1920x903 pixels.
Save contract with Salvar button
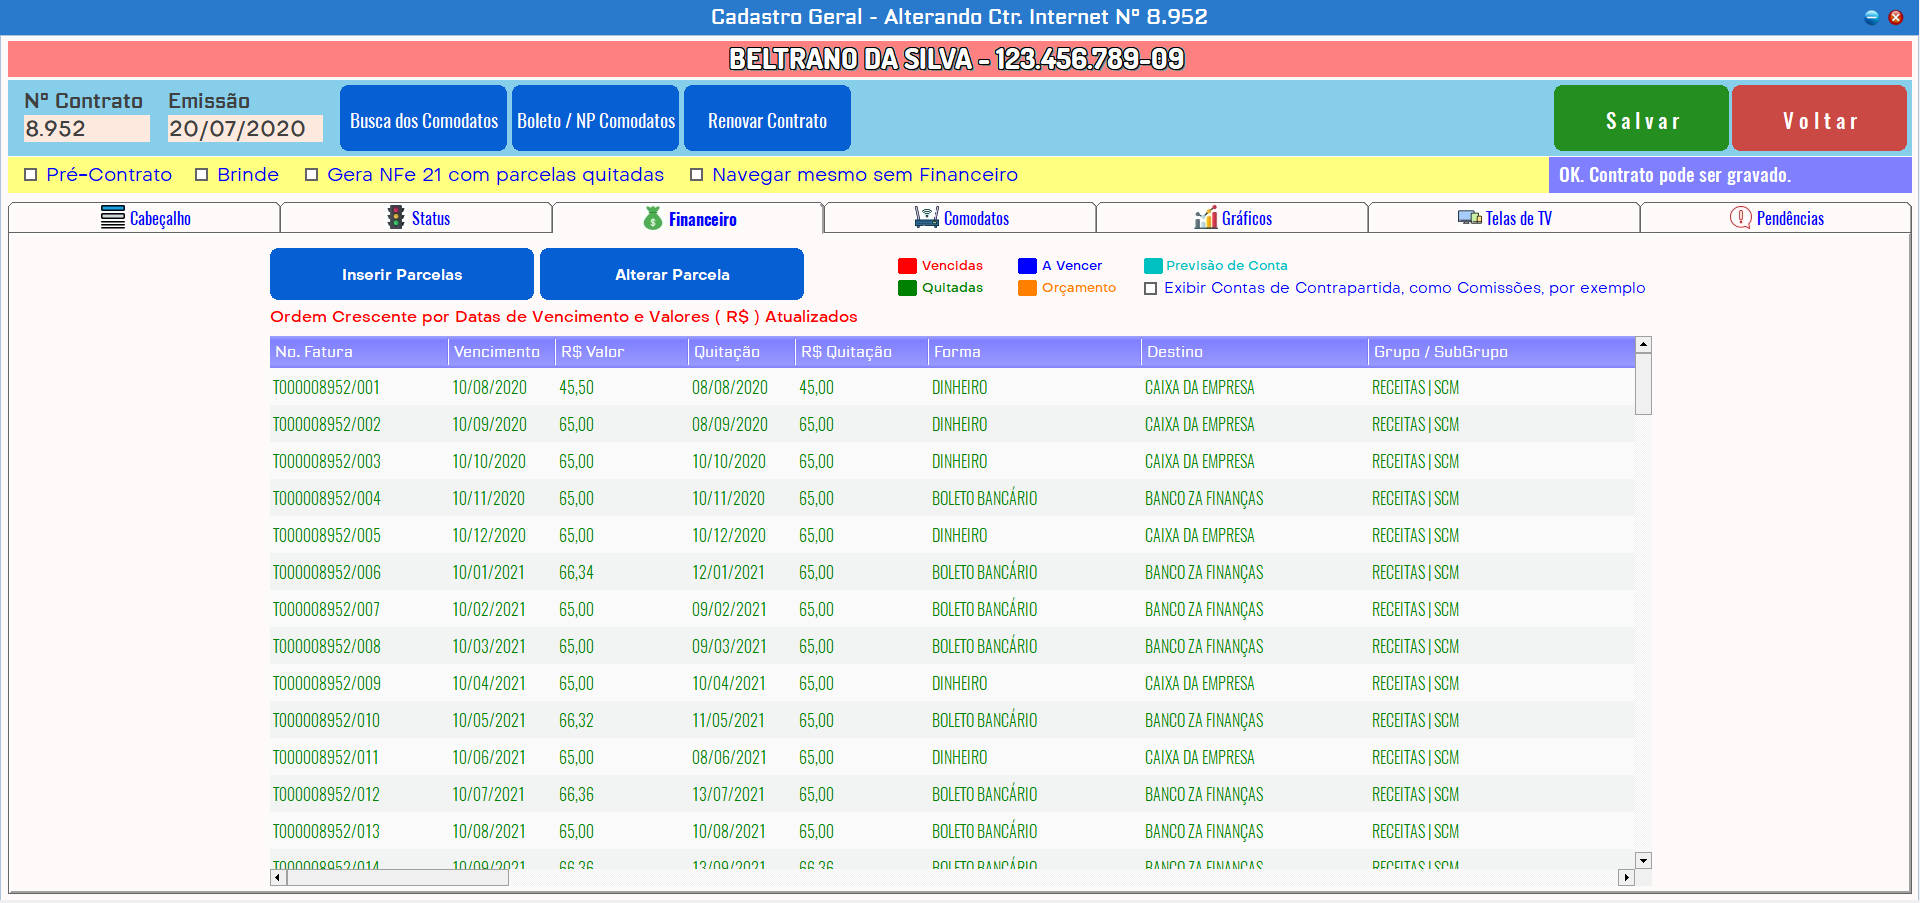(1642, 119)
